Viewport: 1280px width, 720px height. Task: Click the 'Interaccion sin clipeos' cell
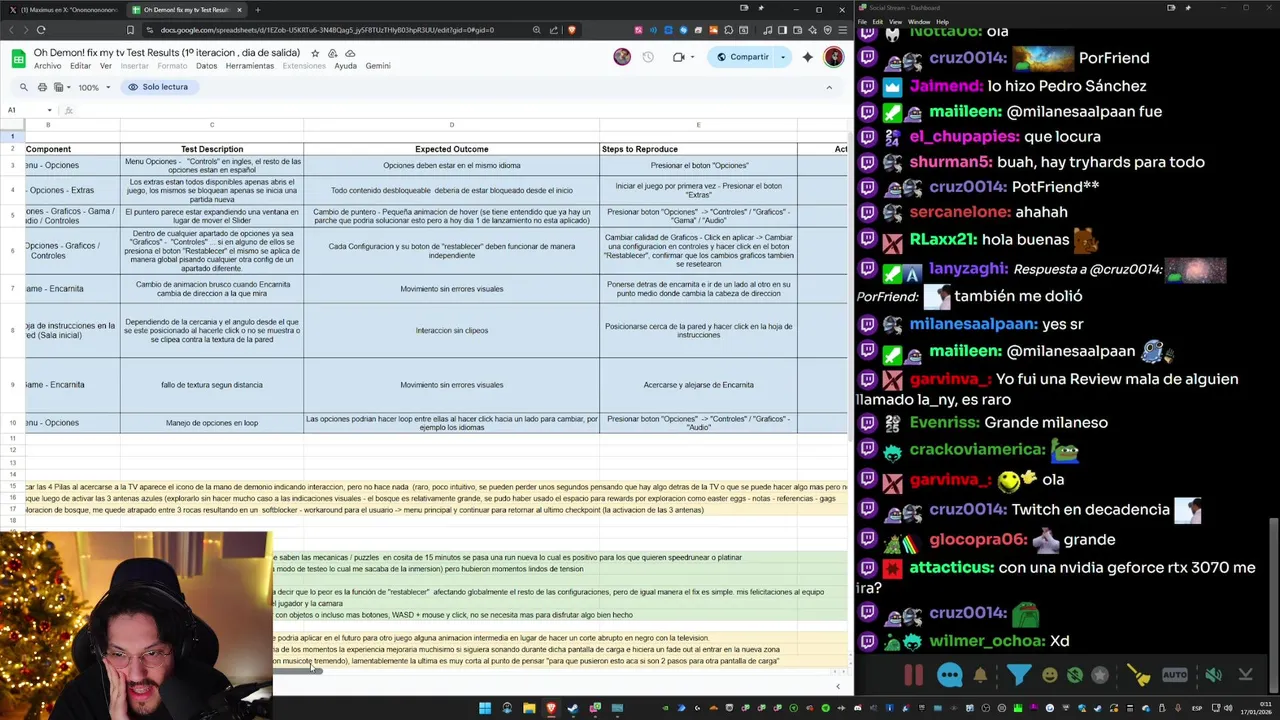(x=451, y=331)
